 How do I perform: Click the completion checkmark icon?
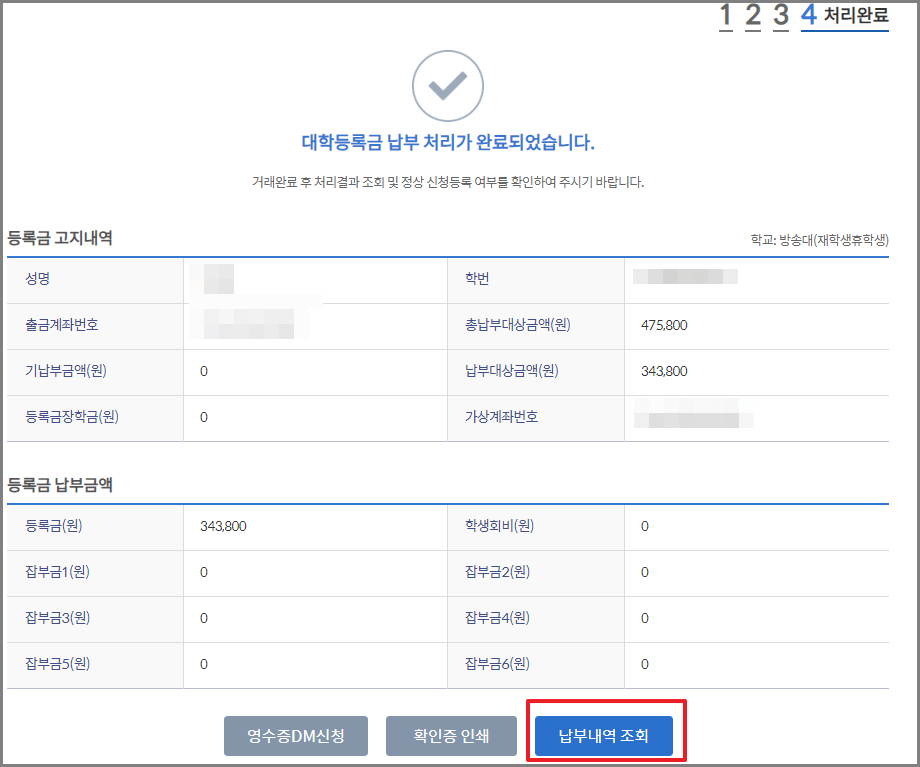[x=447, y=85]
